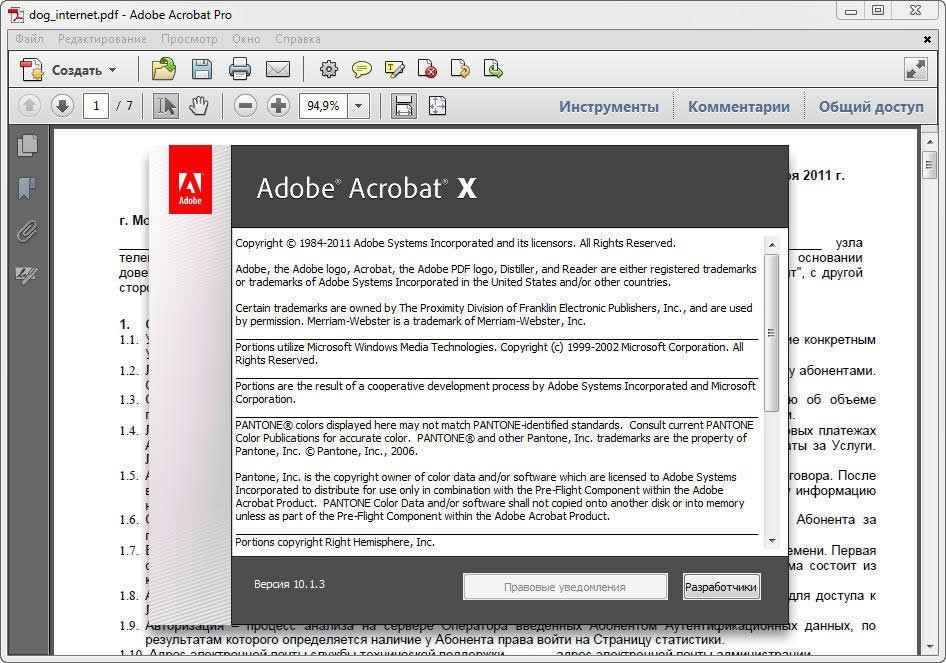The height and width of the screenshot is (663, 946).
Task: Print the document using the printer icon
Action: point(240,69)
